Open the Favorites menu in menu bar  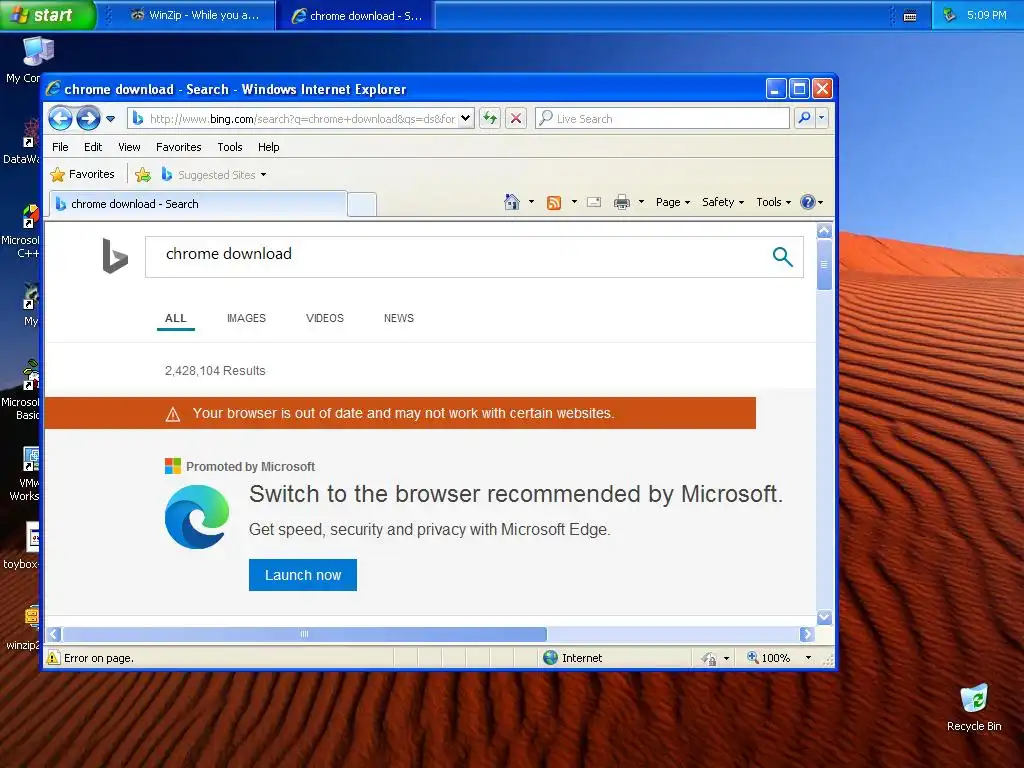178,147
